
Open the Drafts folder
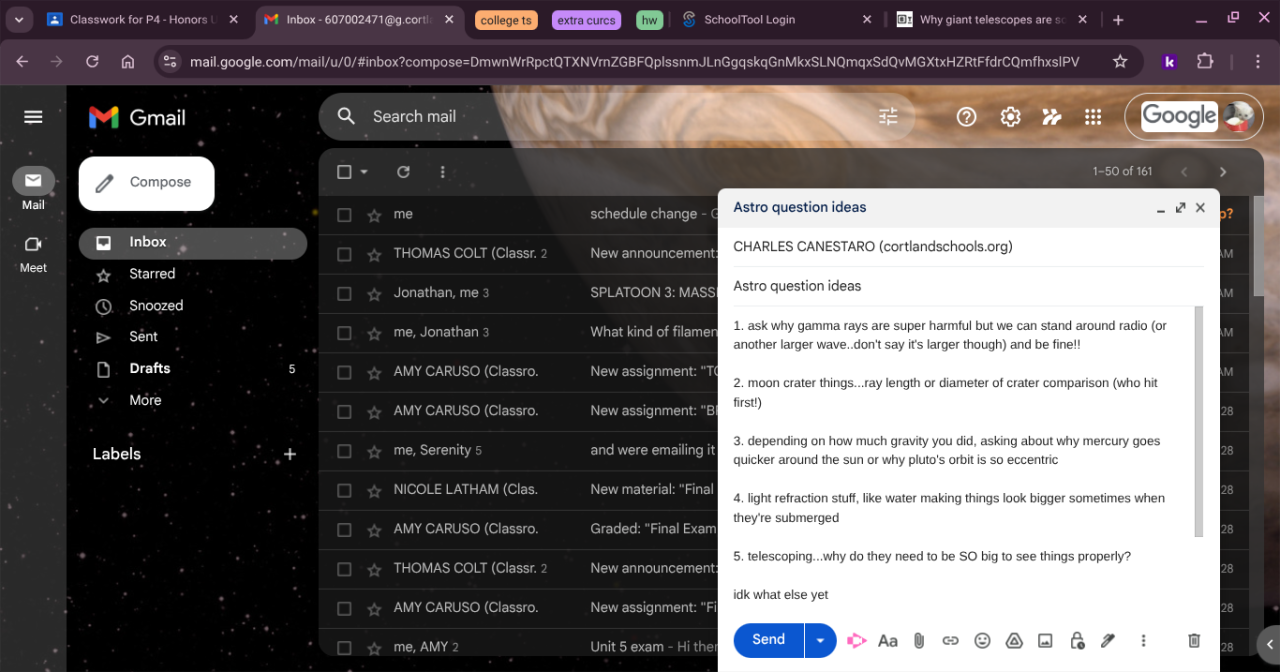tap(150, 369)
